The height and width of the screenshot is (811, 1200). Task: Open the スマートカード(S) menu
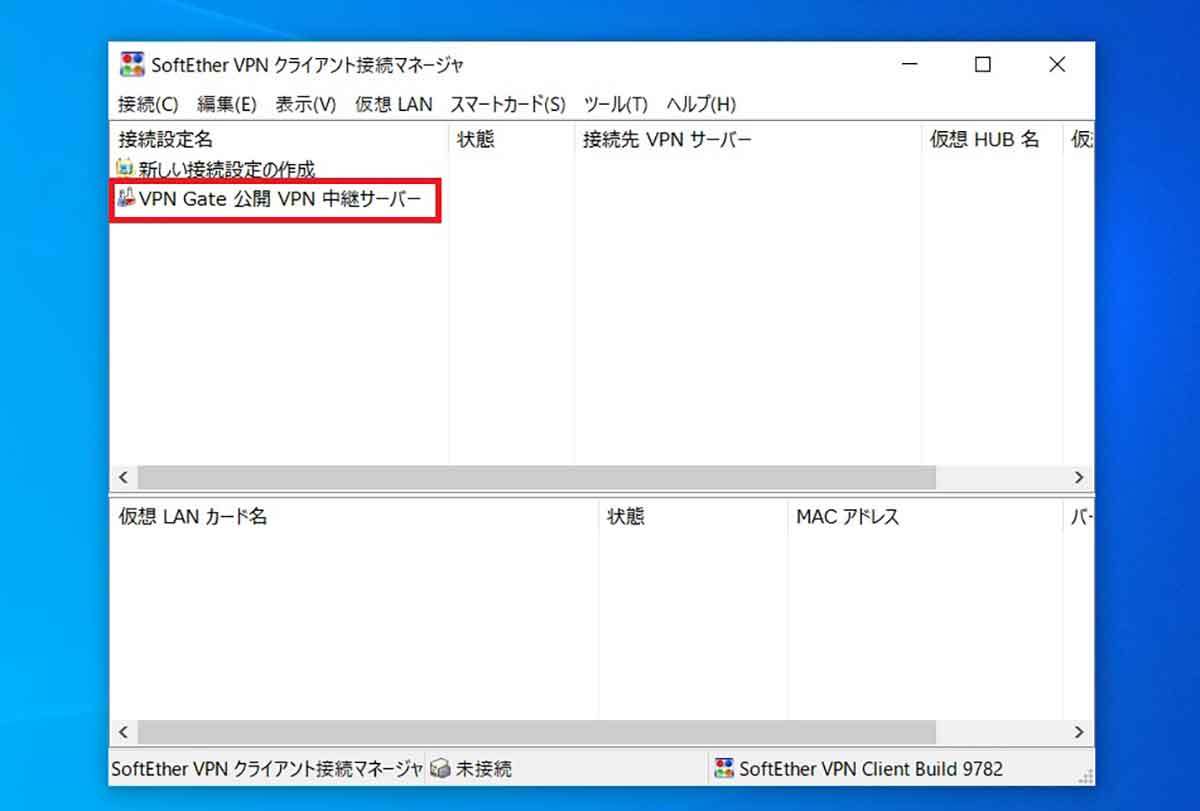[508, 104]
